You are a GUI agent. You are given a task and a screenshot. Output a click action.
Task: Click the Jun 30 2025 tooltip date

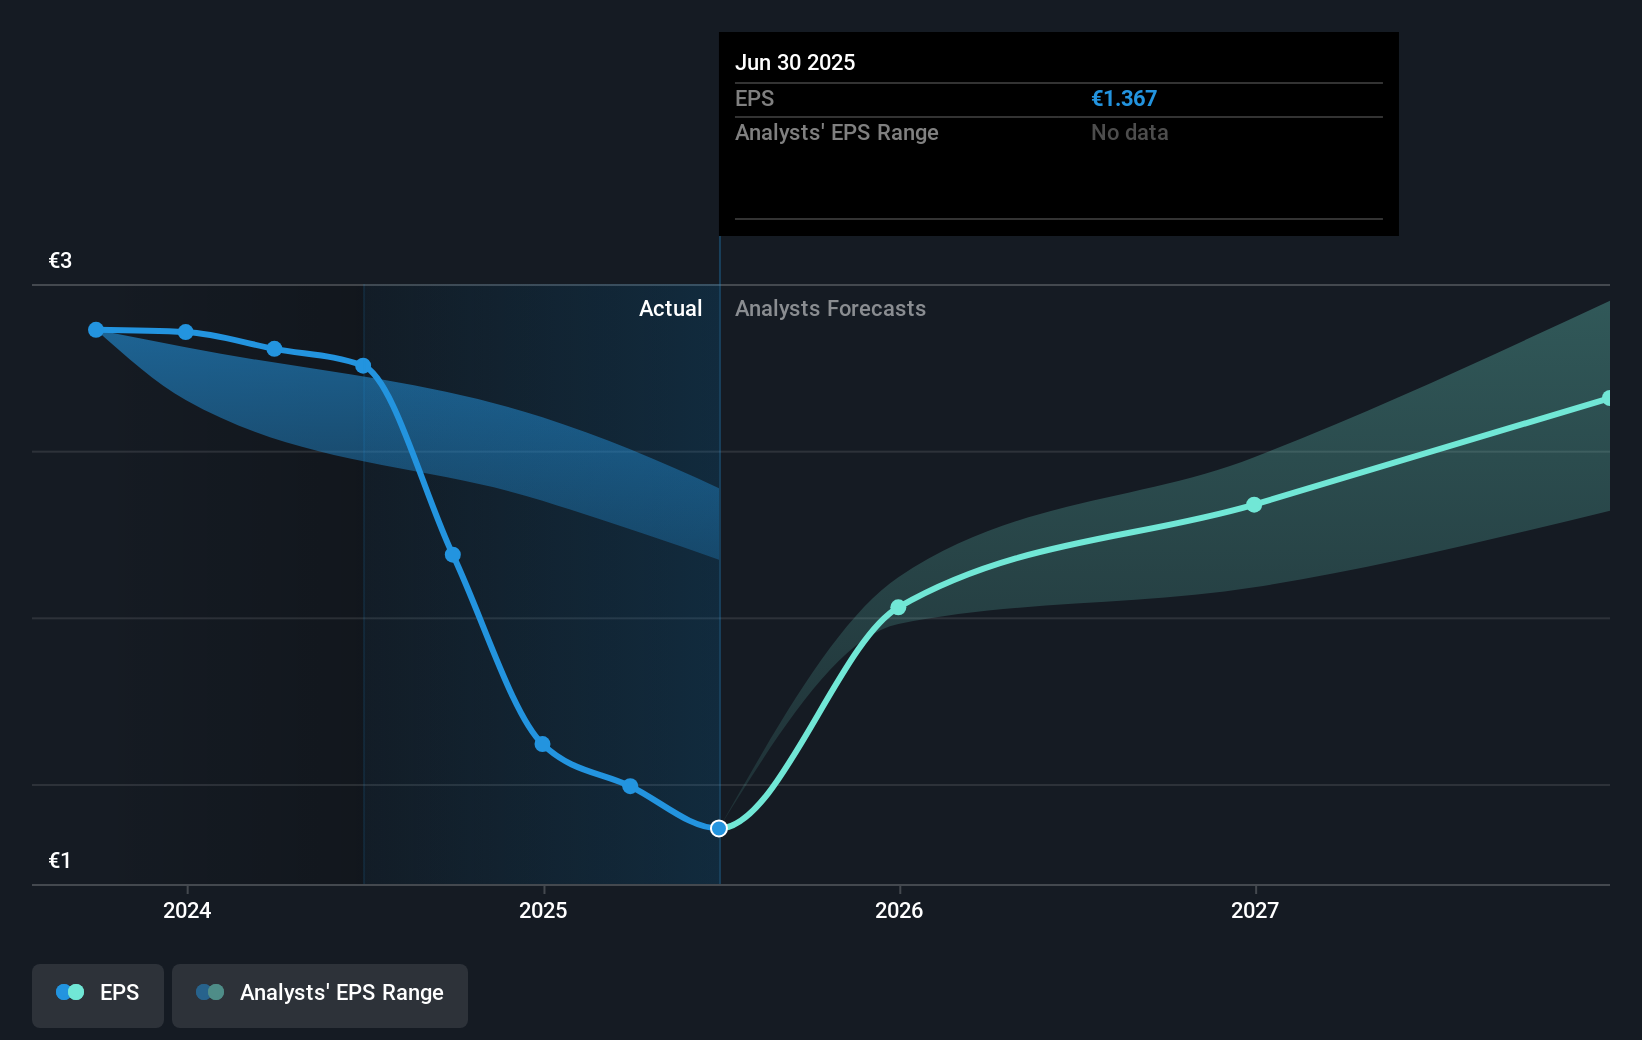(x=795, y=62)
